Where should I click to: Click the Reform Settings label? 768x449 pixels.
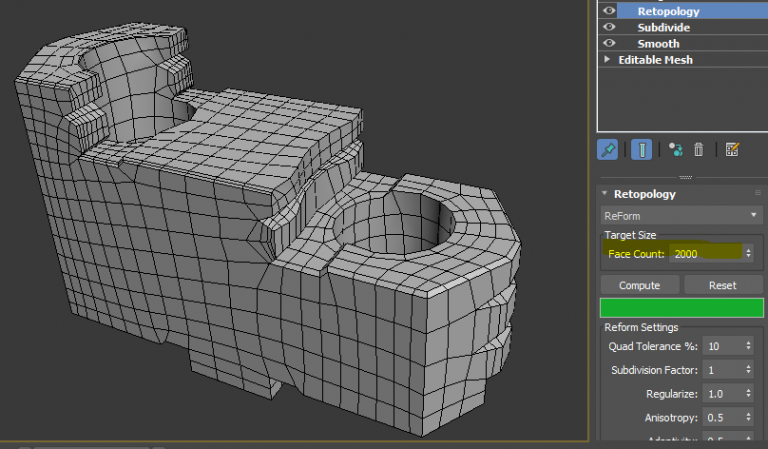(x=641, y=327)
